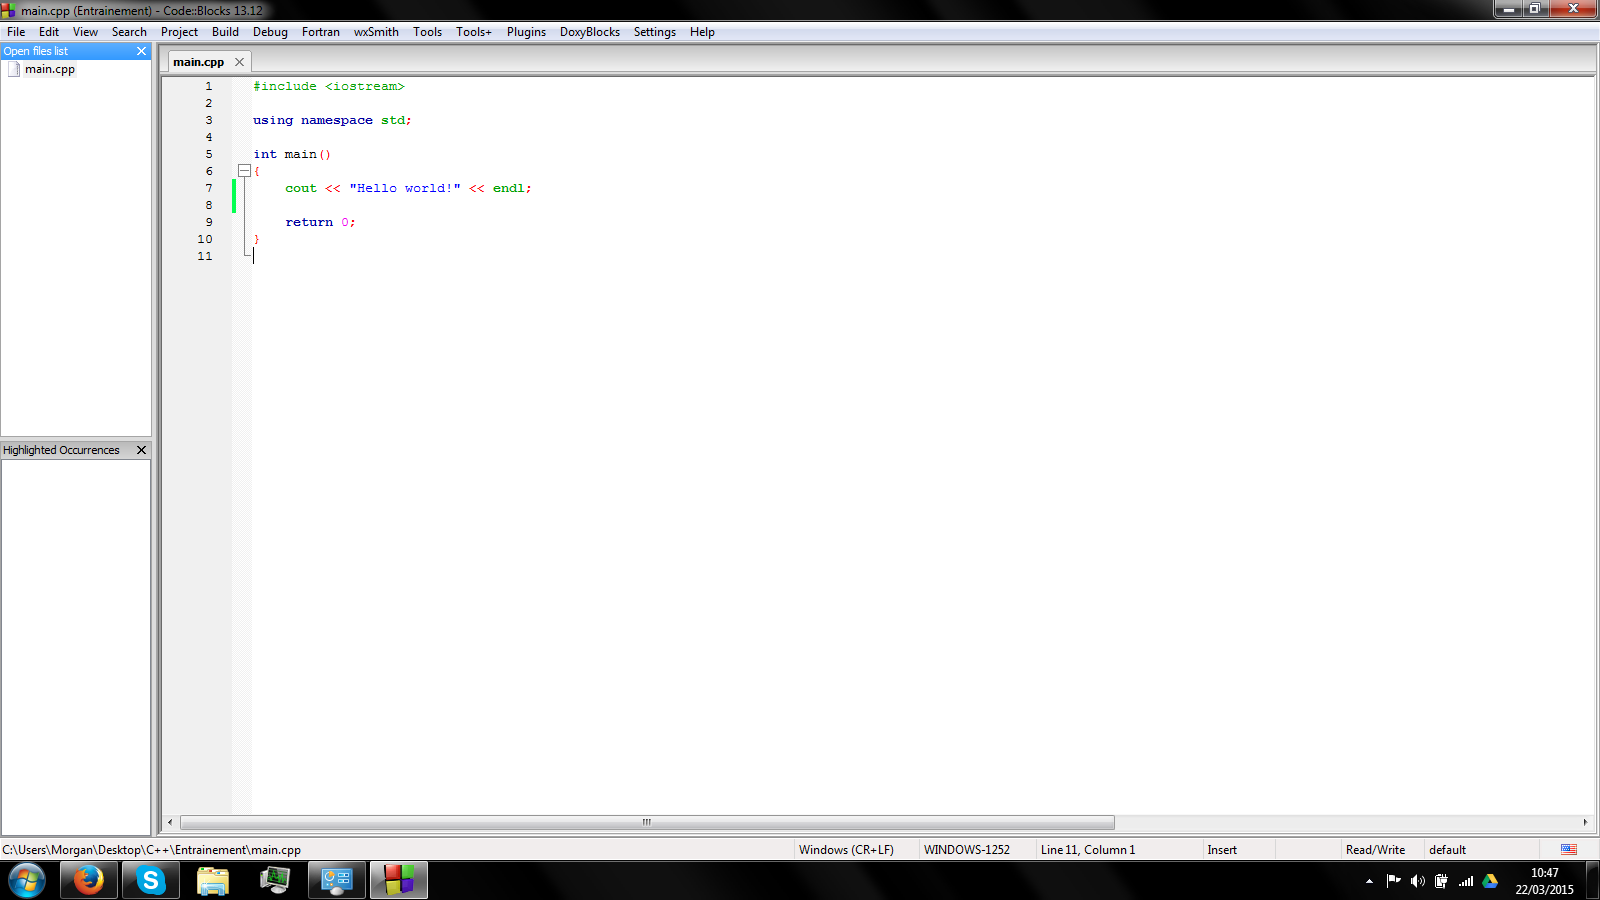This screenshot has height=900, width=1600.
Task: Mute sound via the tray speaker icon
Action: [1417, 881]
